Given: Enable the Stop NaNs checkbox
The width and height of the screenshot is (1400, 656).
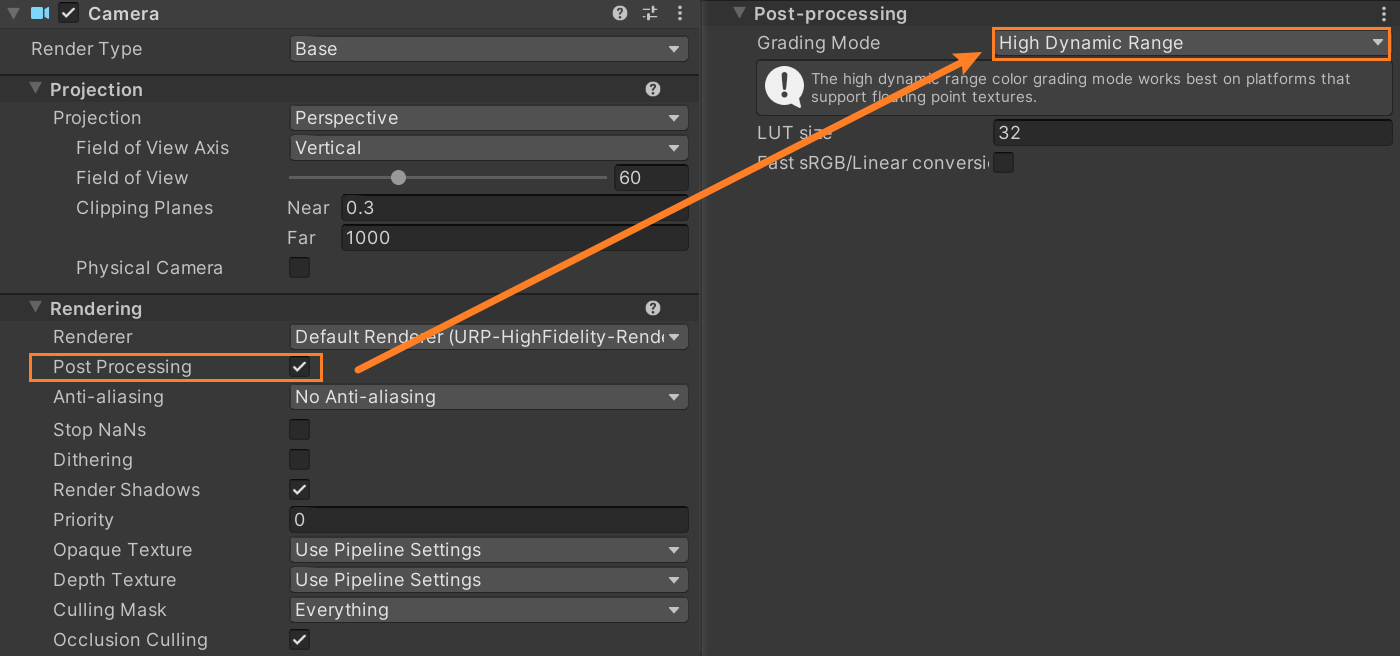Looking at the screenshot, I should coord(299,430).
